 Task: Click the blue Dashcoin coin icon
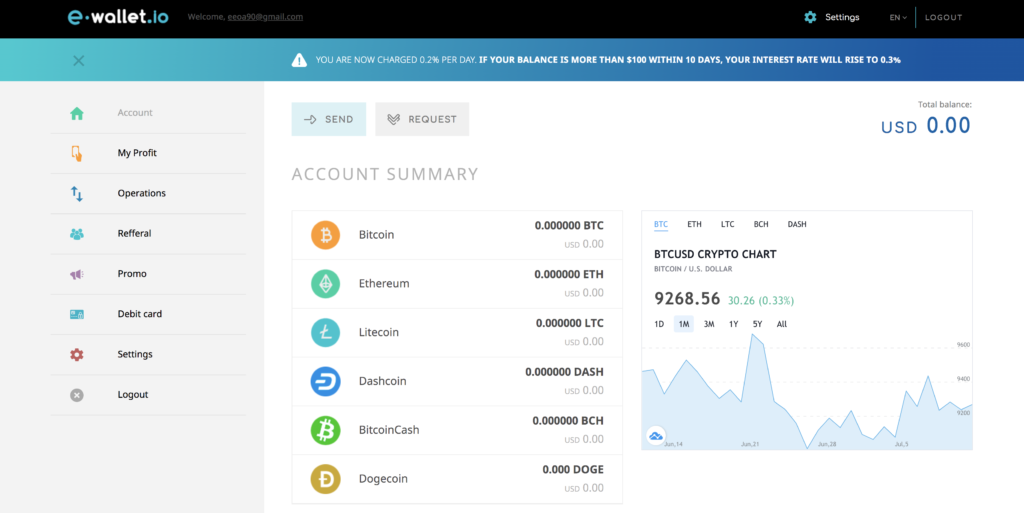(325, 381)
